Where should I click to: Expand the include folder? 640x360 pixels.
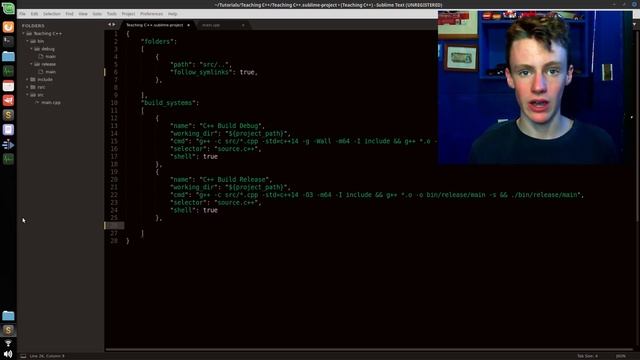28,80
